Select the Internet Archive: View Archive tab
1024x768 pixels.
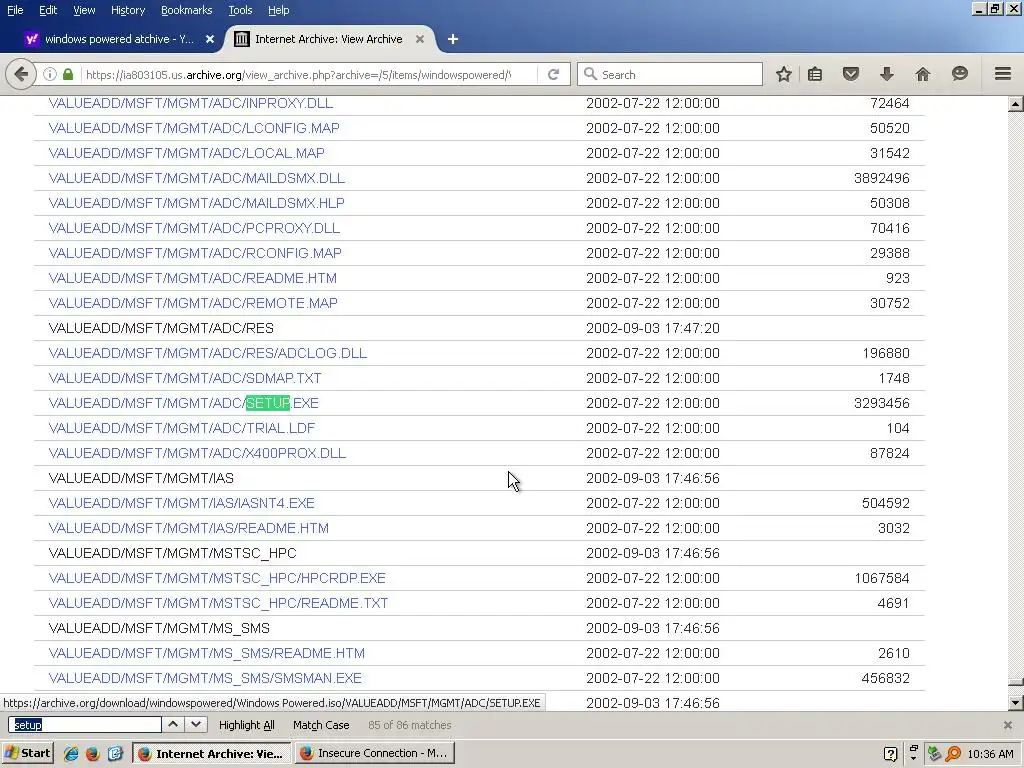(329, 39)
